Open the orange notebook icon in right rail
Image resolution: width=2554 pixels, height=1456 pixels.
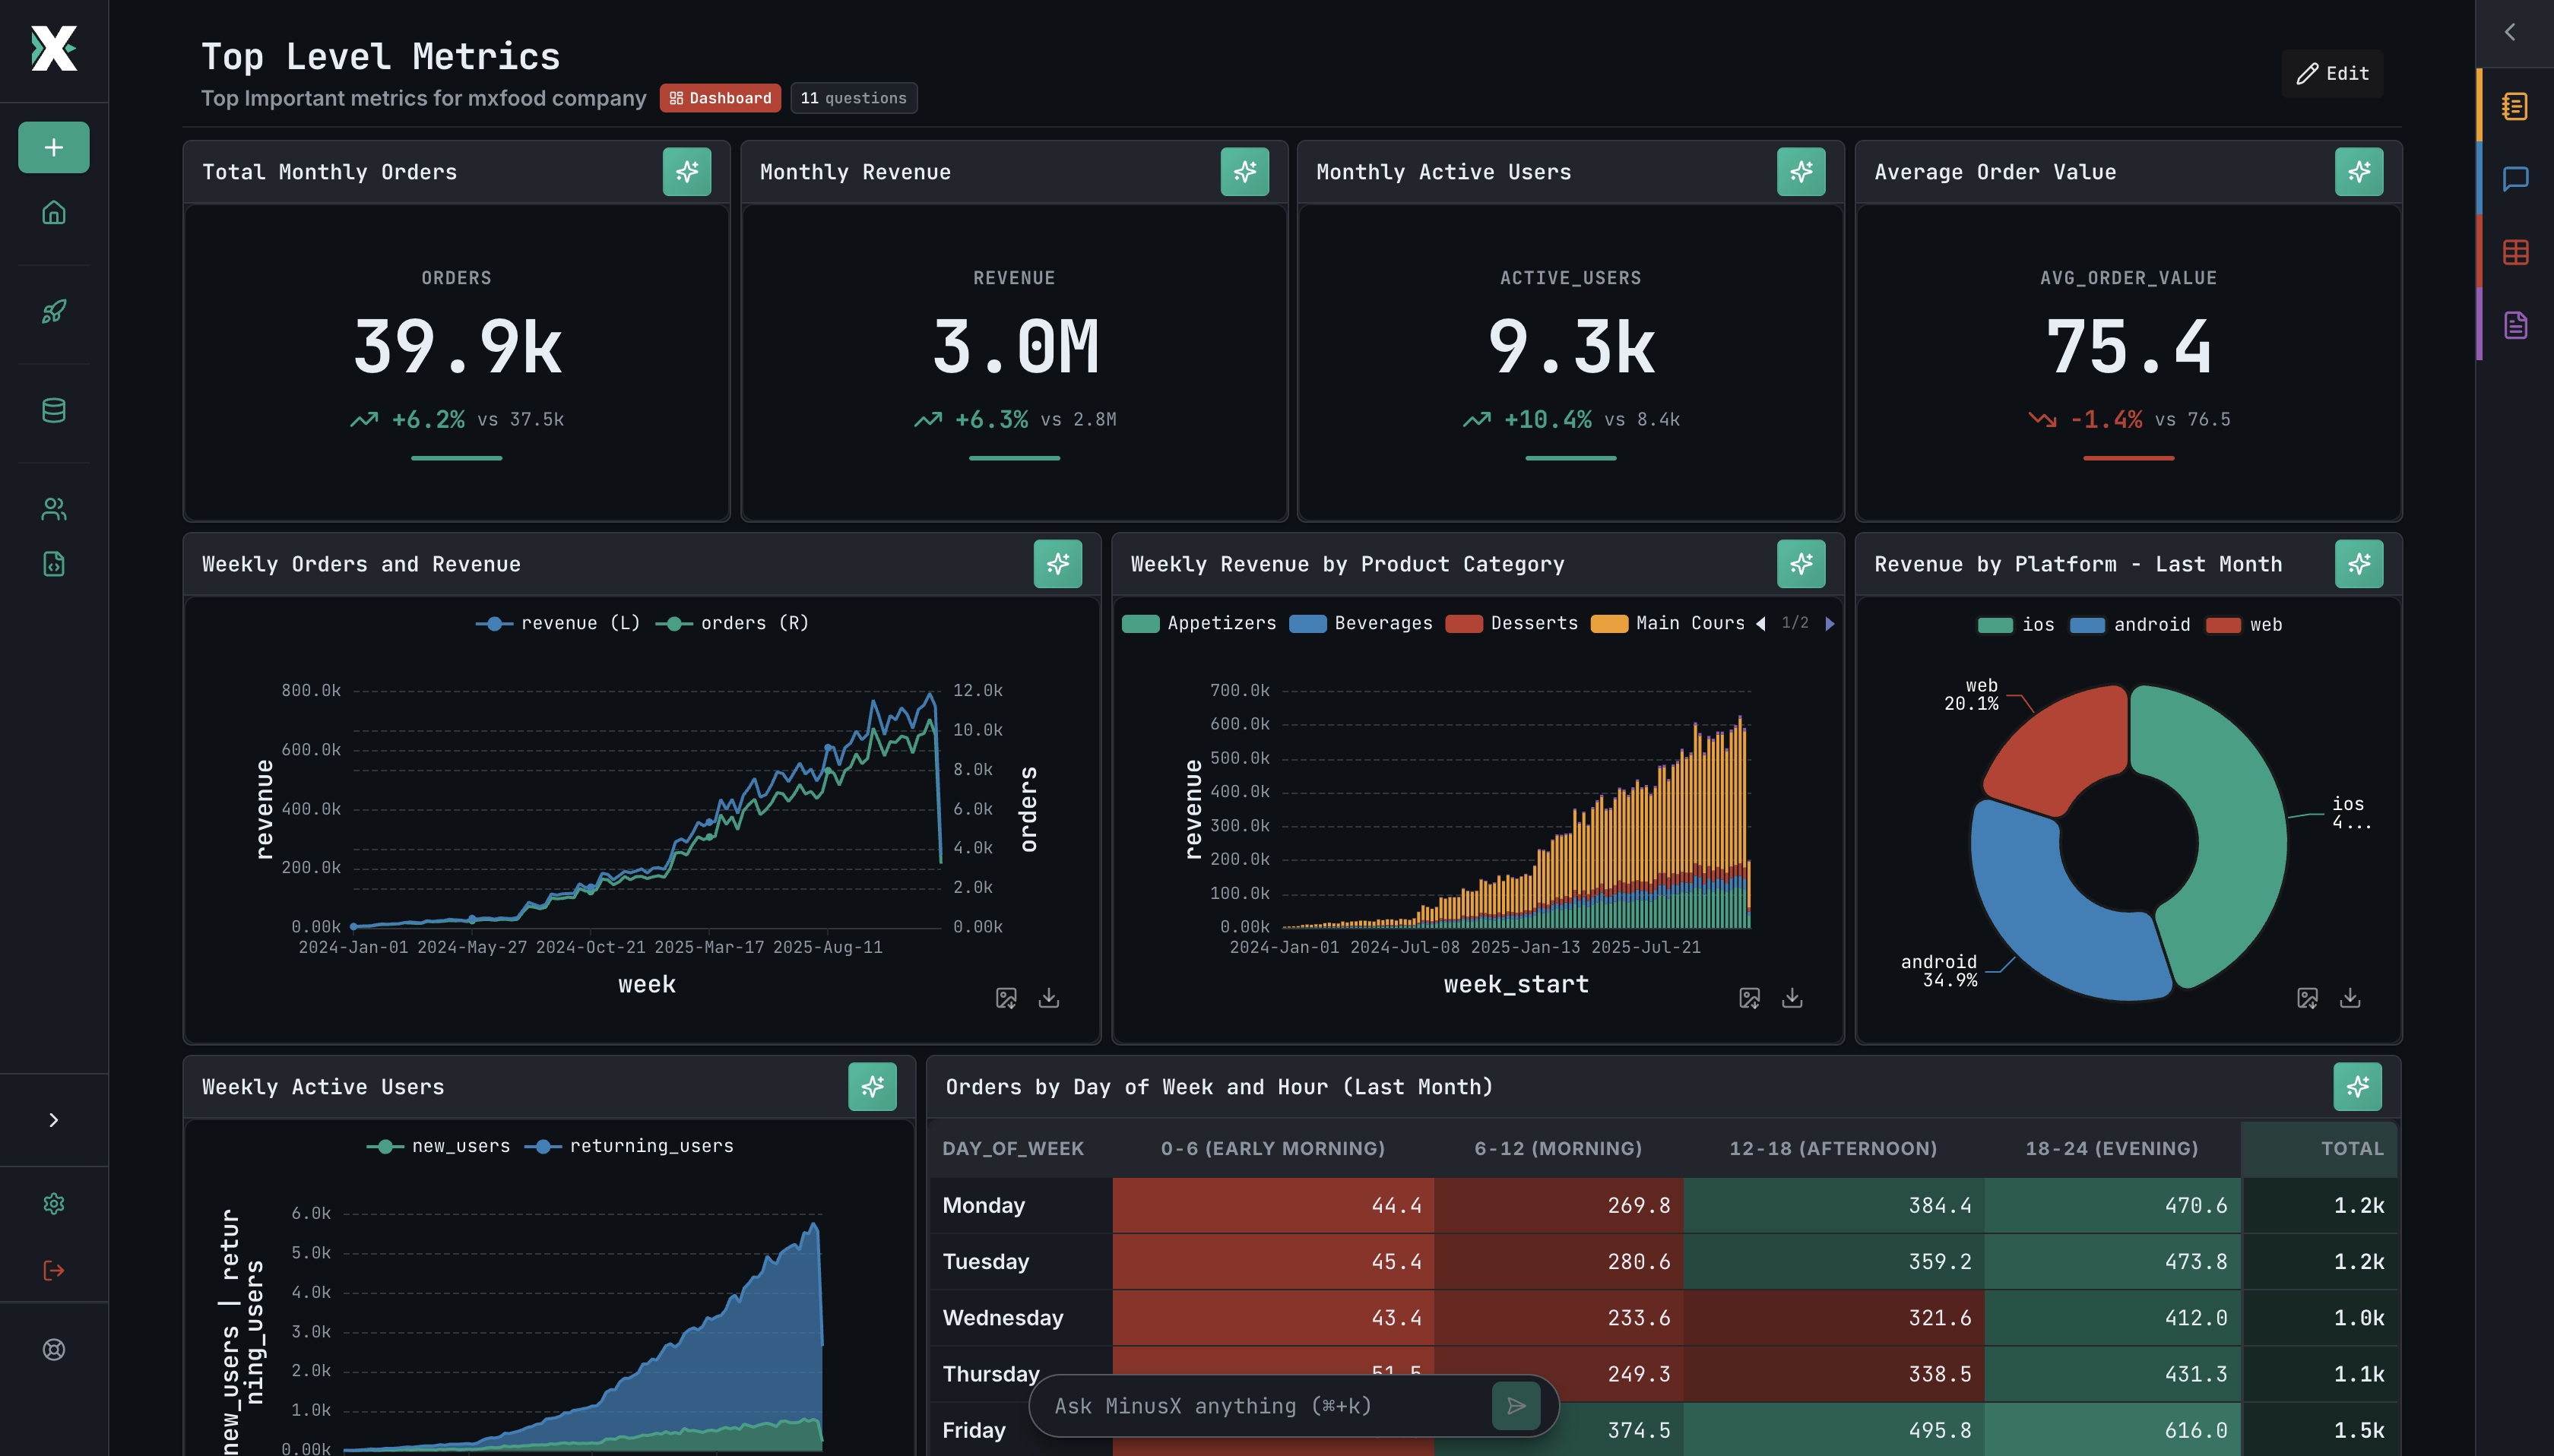[x=2515, y=106]
